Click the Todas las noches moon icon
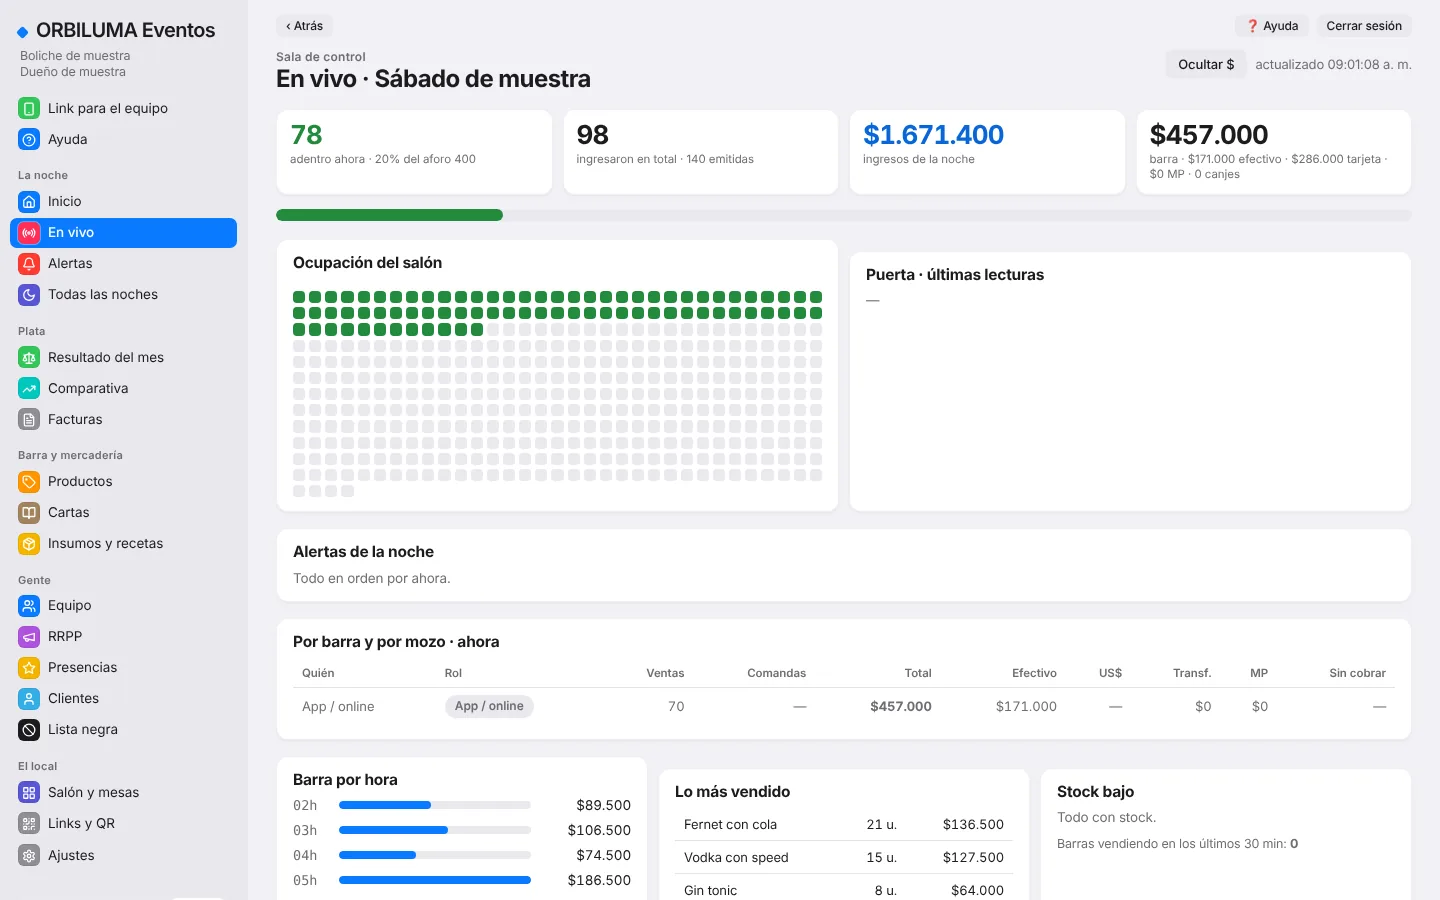 (29, 294)
